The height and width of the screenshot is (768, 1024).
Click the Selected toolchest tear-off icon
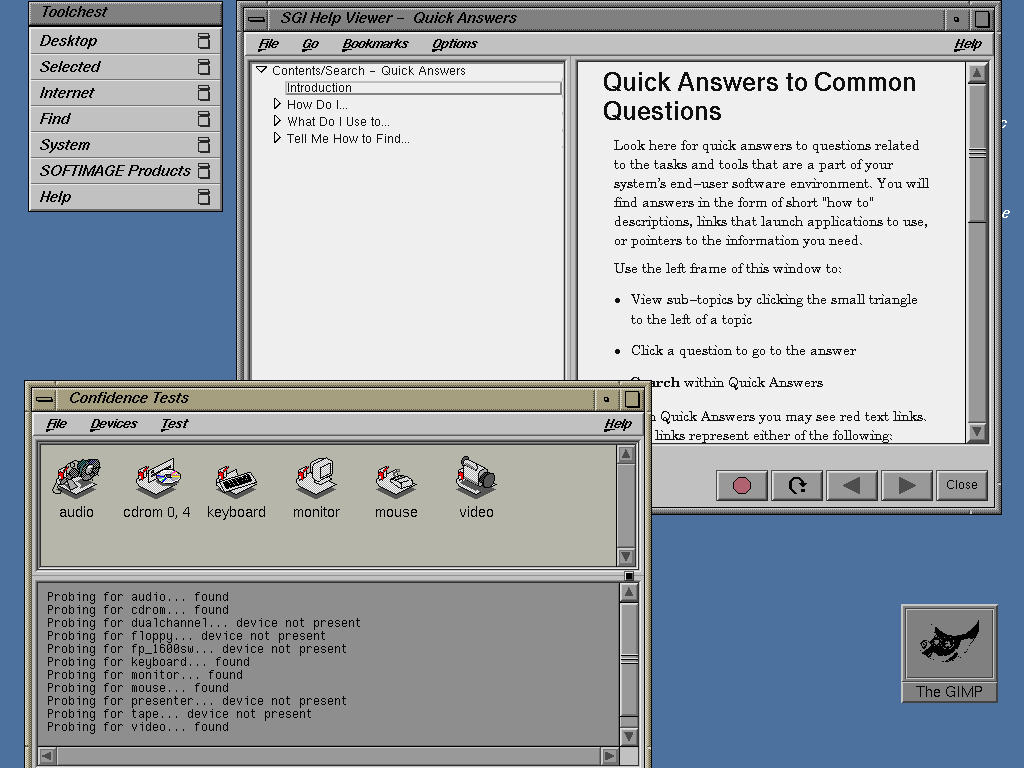204,67
